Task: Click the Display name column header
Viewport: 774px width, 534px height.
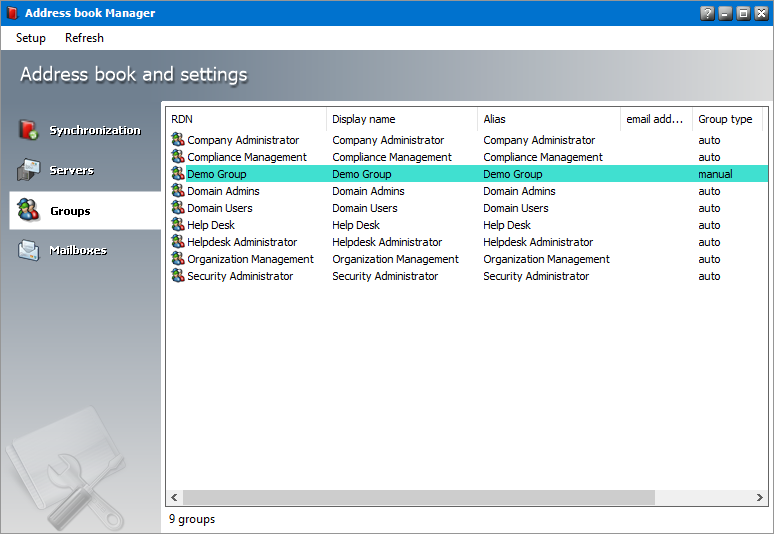Action: point(401,119)
